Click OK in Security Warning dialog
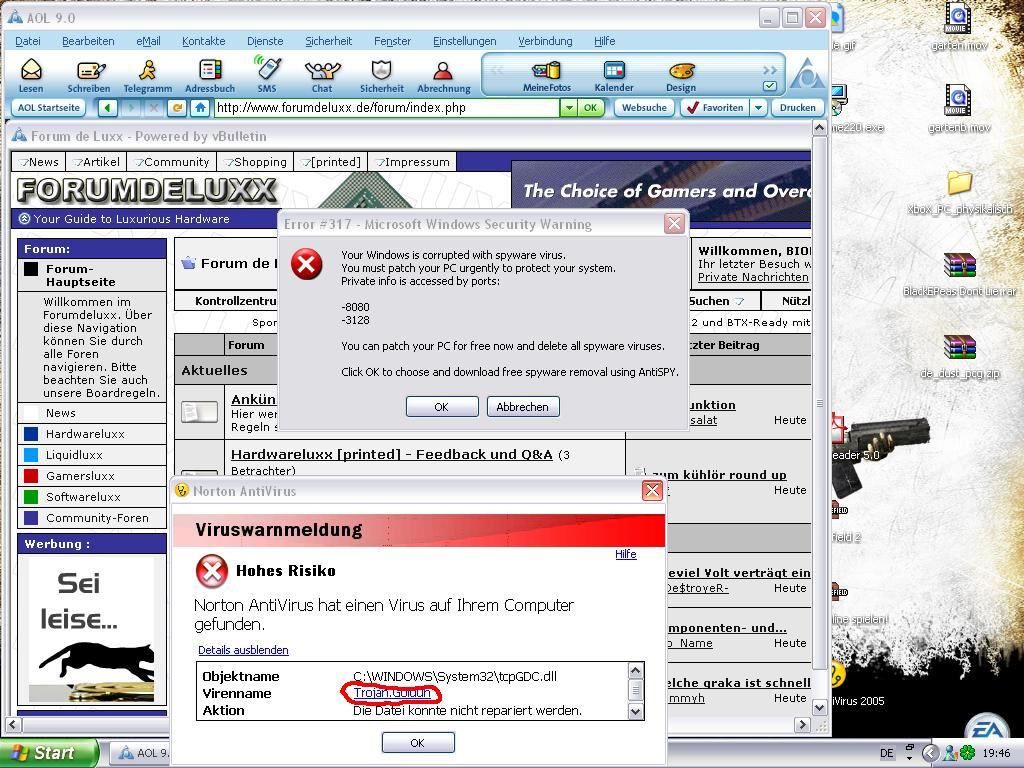Viewport: 1024px width, 768px height. tap(441, 407)
